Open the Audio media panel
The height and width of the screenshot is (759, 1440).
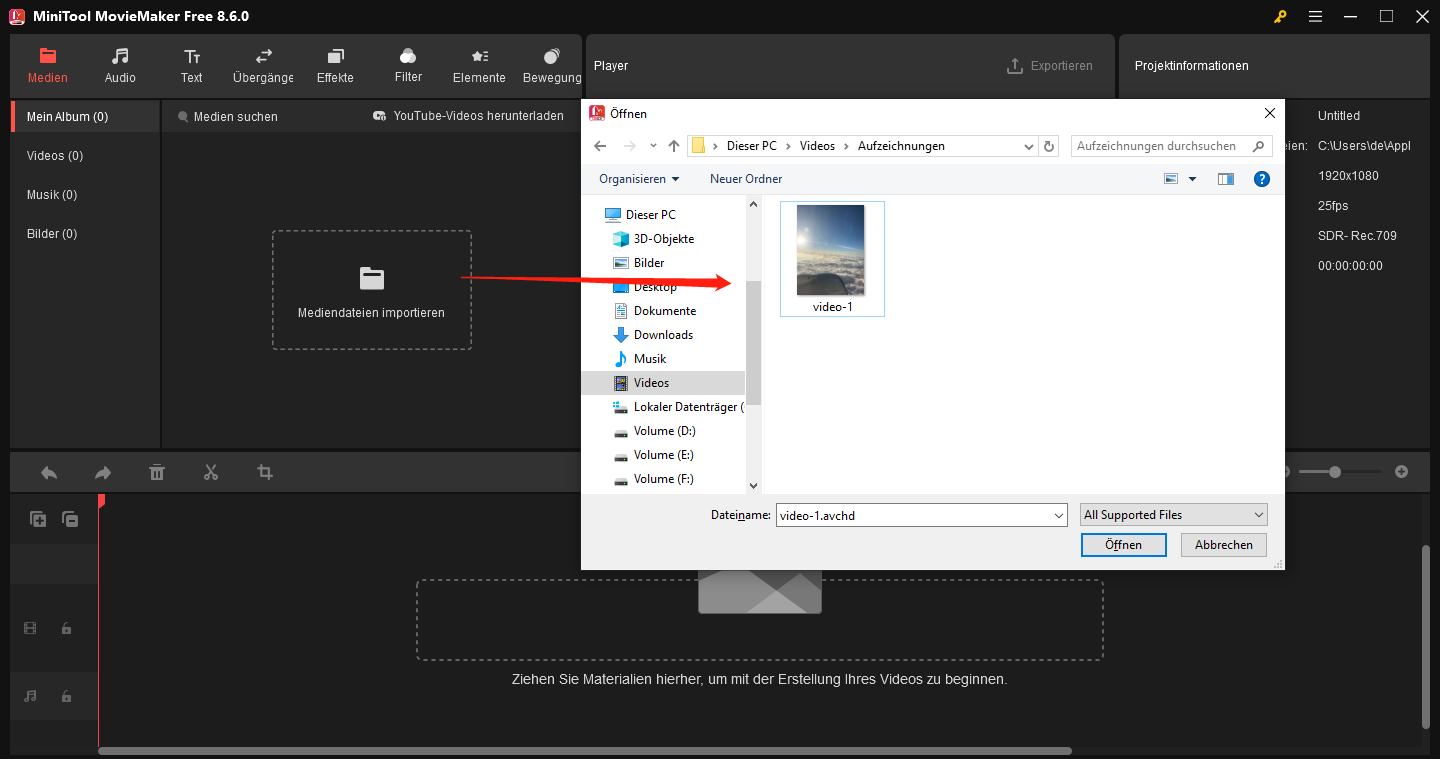(119, 65)
